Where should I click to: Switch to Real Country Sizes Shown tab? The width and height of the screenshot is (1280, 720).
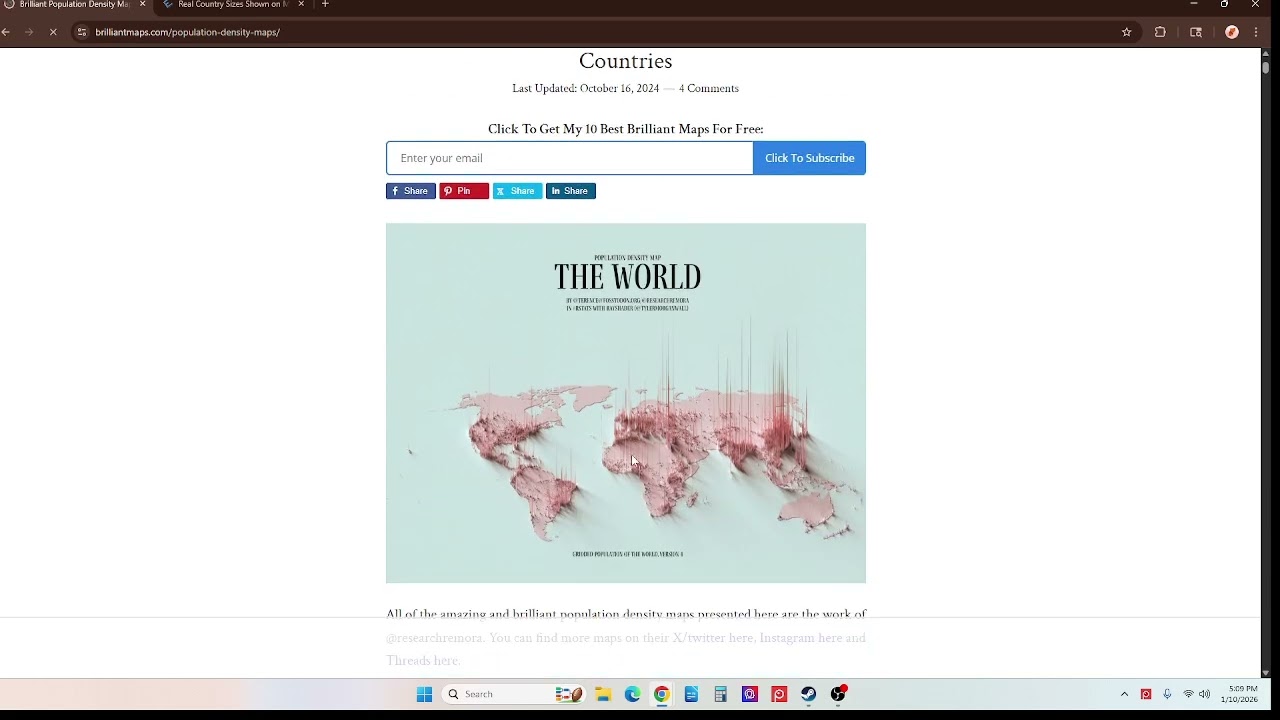(232, 4)
